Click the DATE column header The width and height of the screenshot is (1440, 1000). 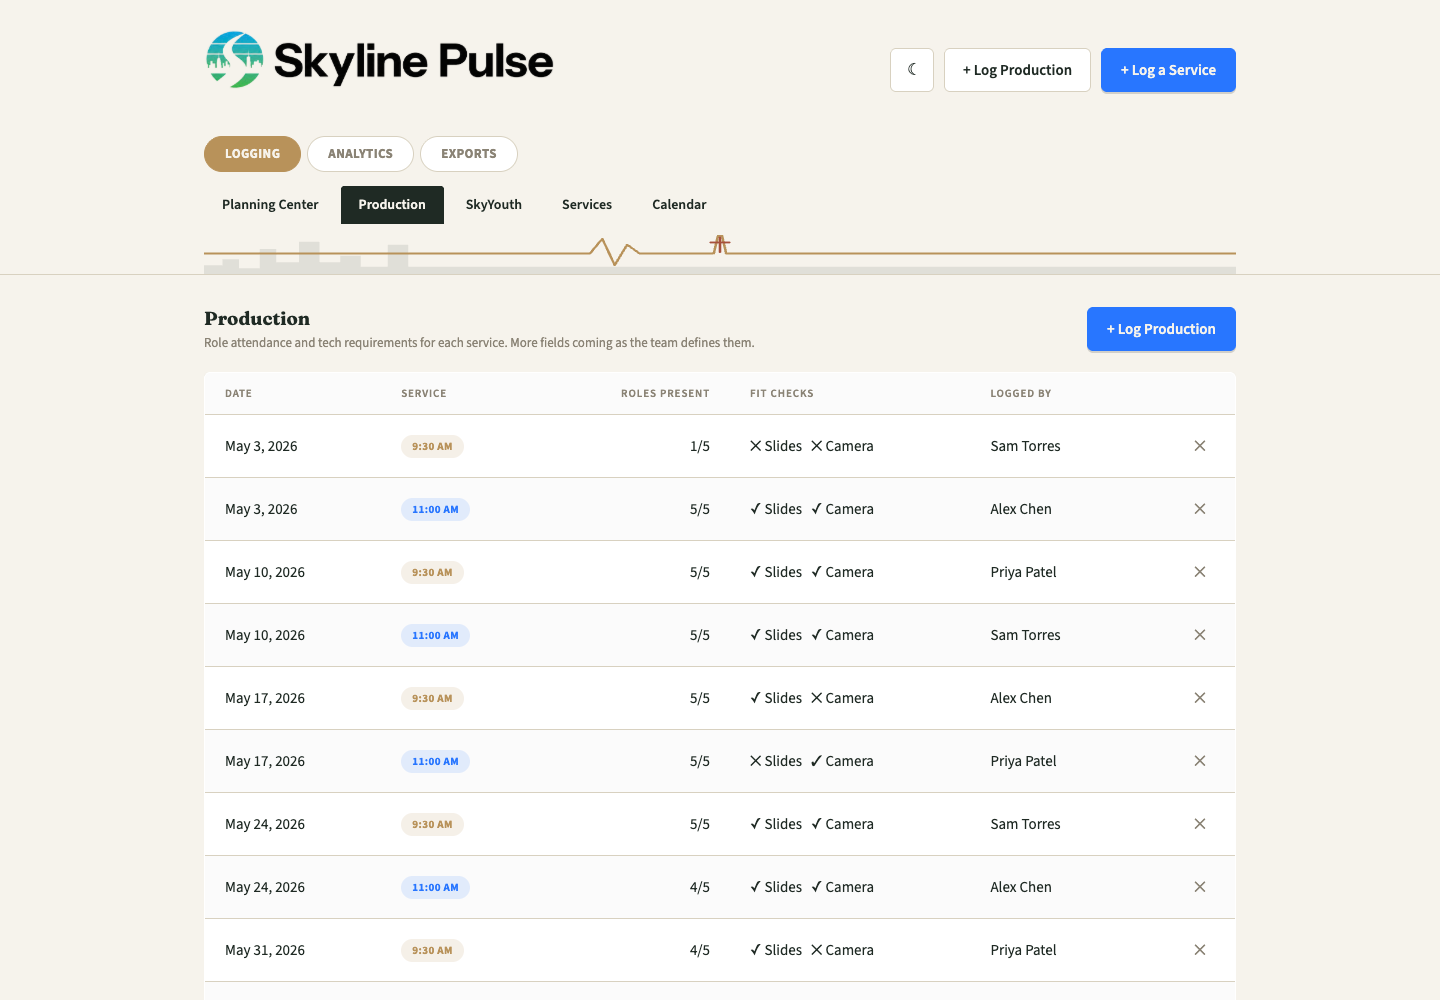(238, 394)
